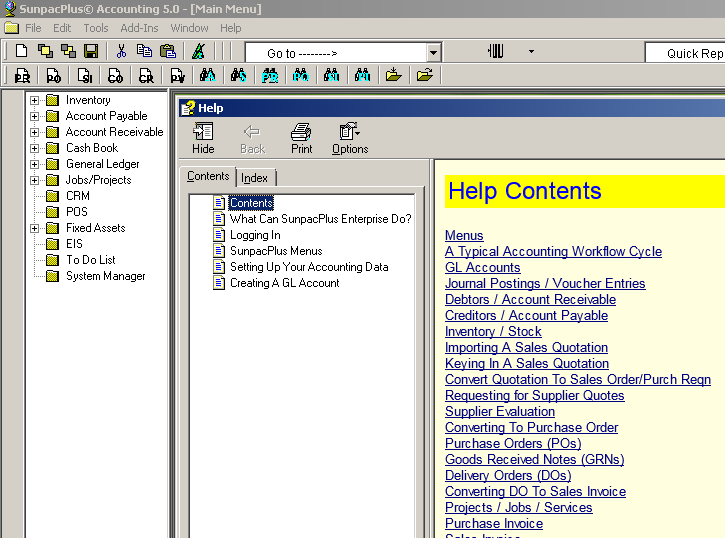Viewport: 725px width, 538px height.
Task: Open Supplier Evaluation help link
Action: 500,411
